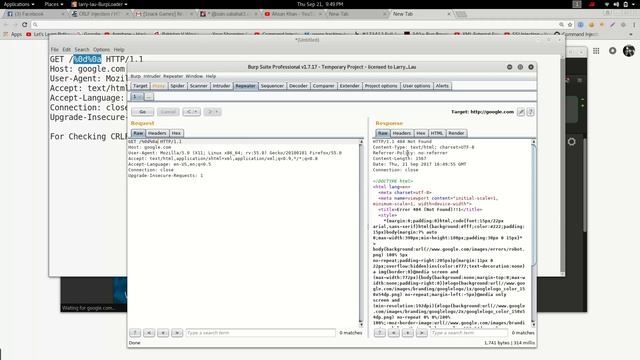
Task: Switch to the Intruder tab
Action: pos(222,86)
